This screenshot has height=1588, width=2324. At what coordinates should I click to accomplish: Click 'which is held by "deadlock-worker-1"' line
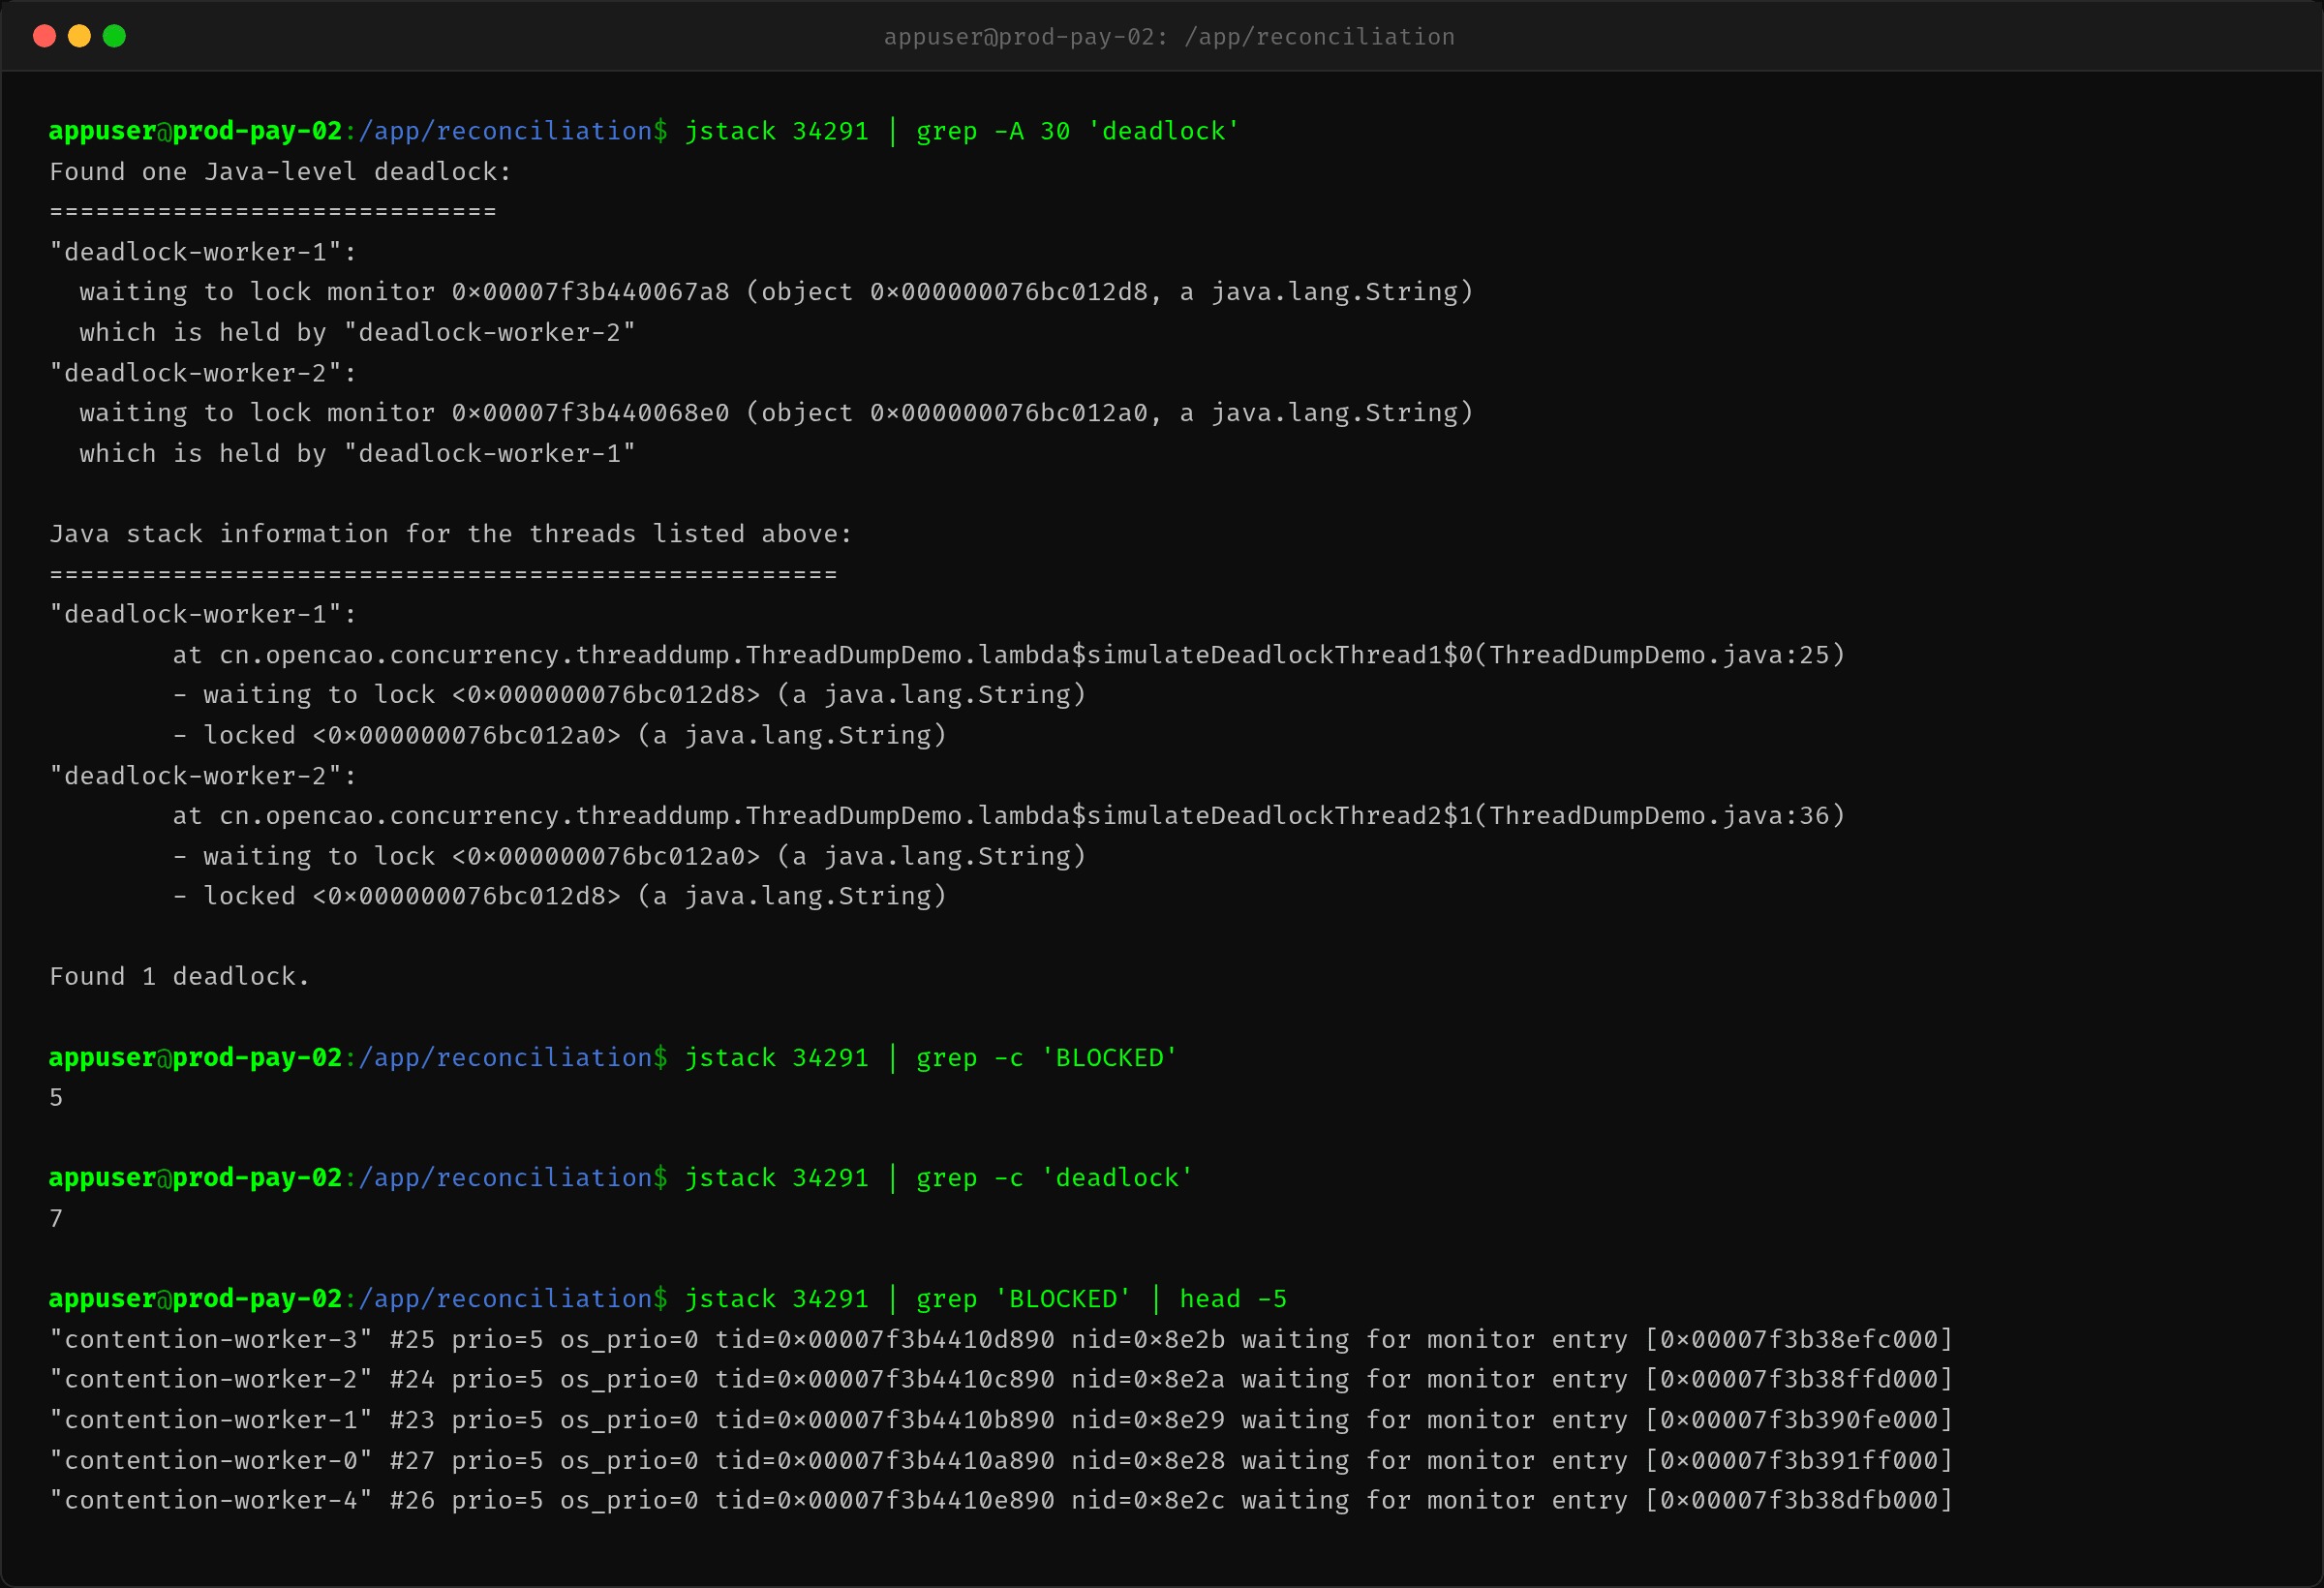click(x=357, y=454)
